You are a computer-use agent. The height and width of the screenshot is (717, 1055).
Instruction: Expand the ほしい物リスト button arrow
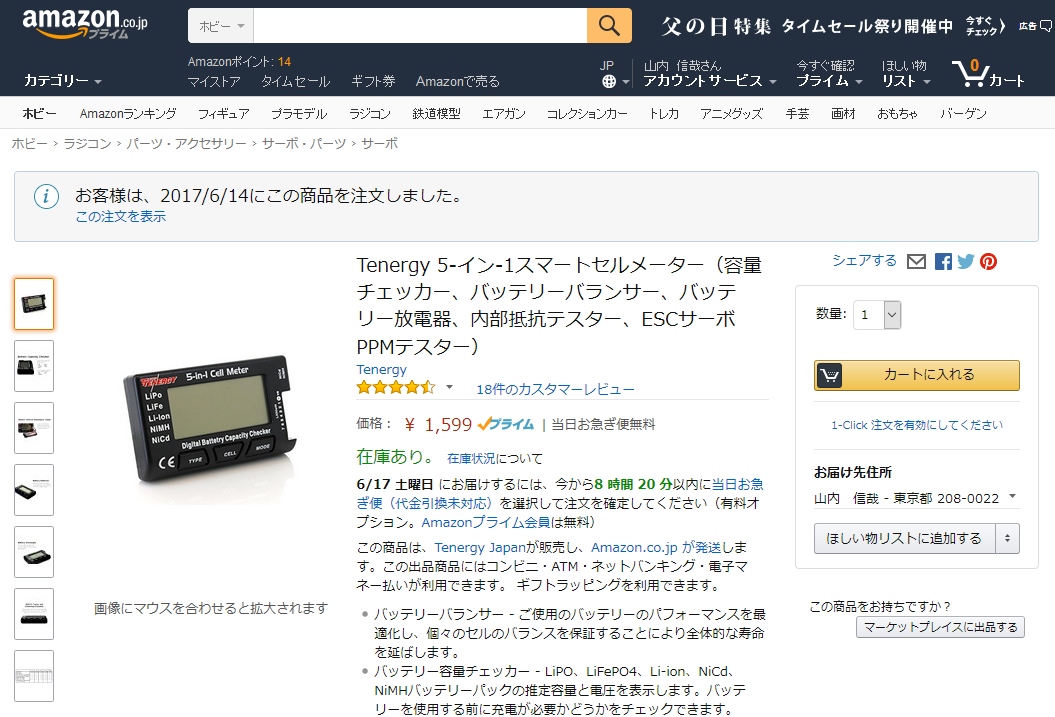coord(1007,538)
